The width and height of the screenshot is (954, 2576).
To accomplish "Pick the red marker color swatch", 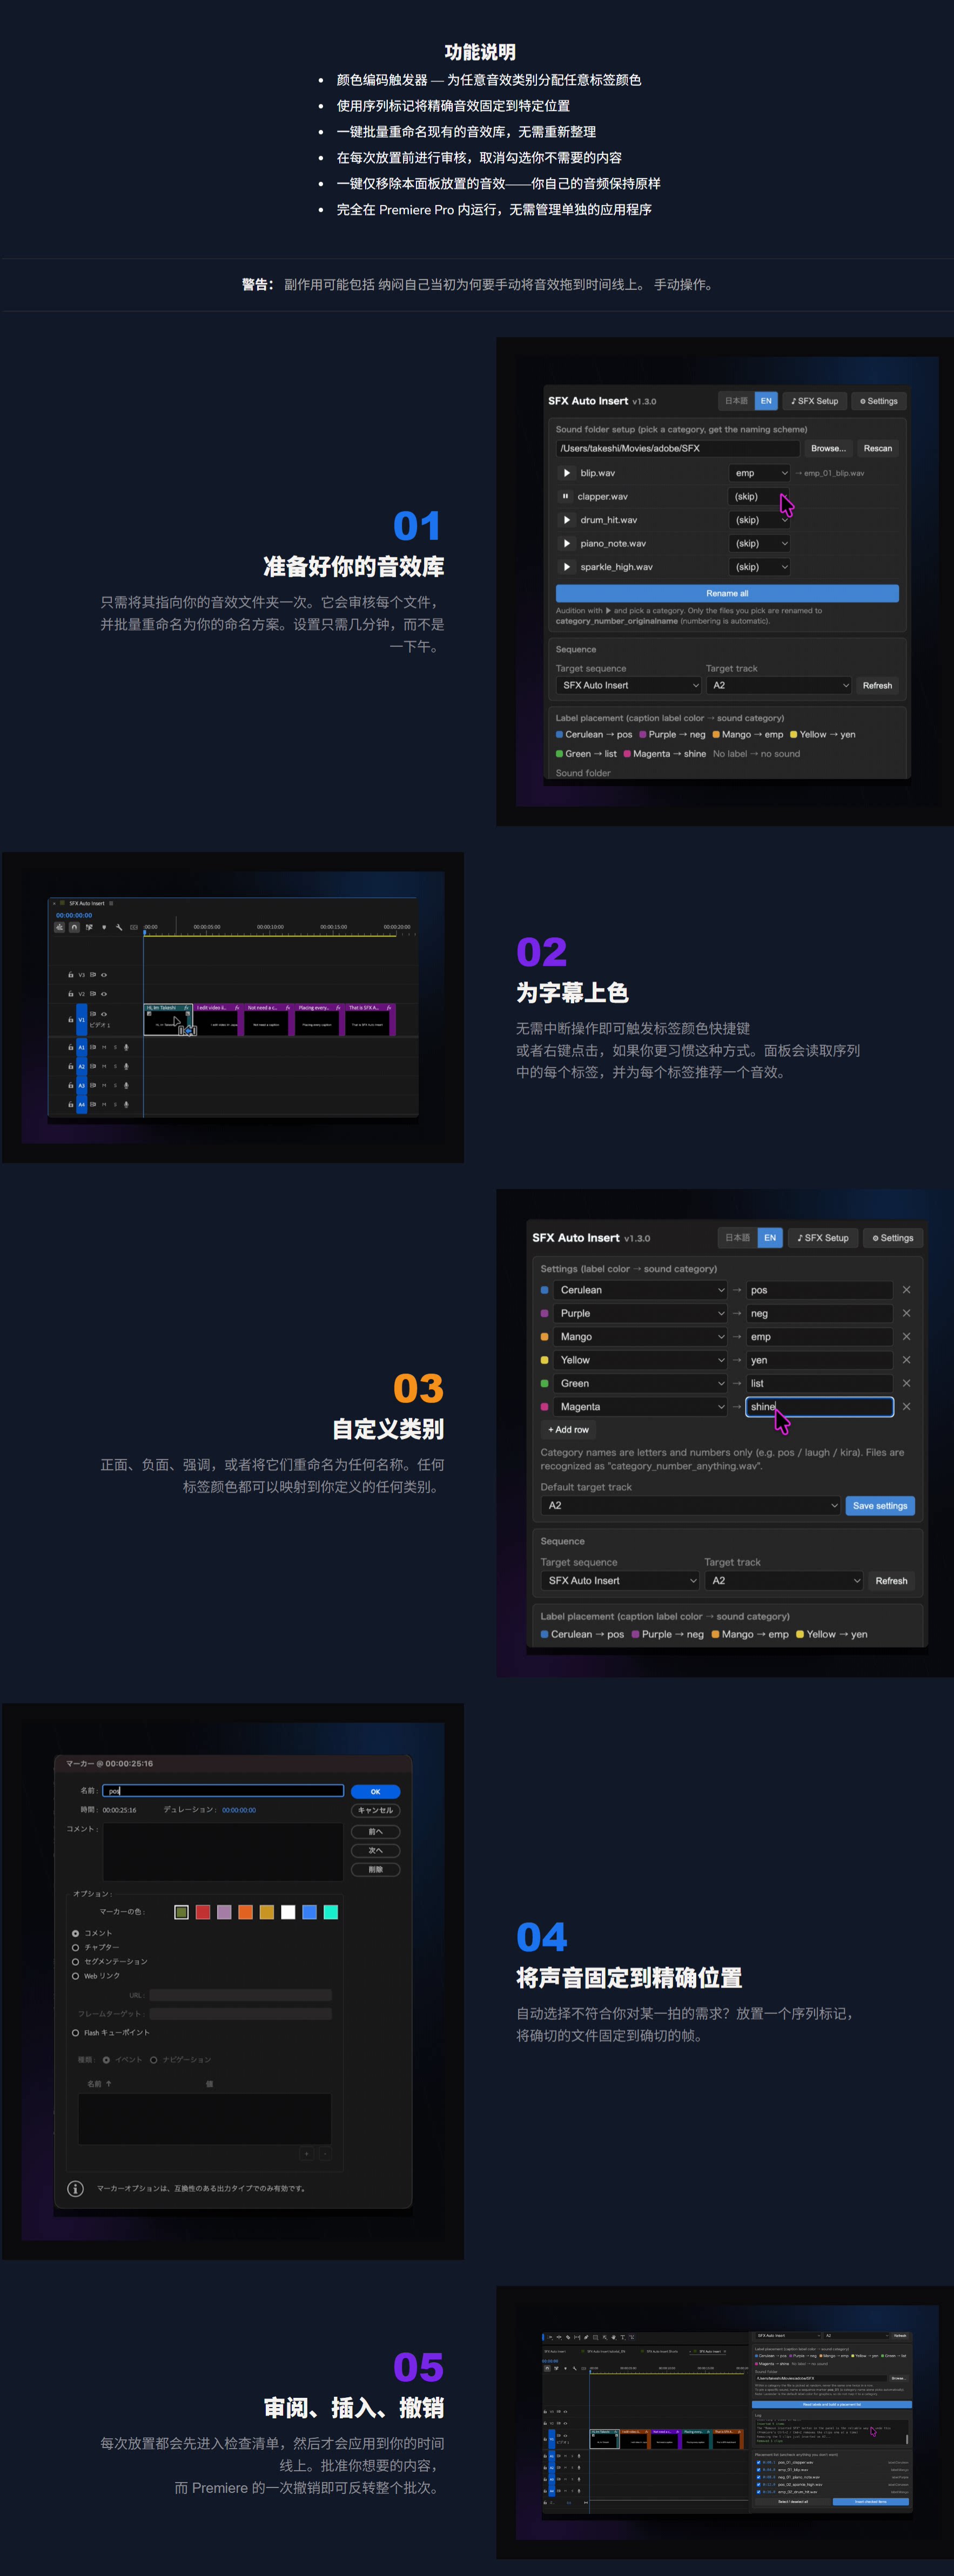I will click(203, 1912).
